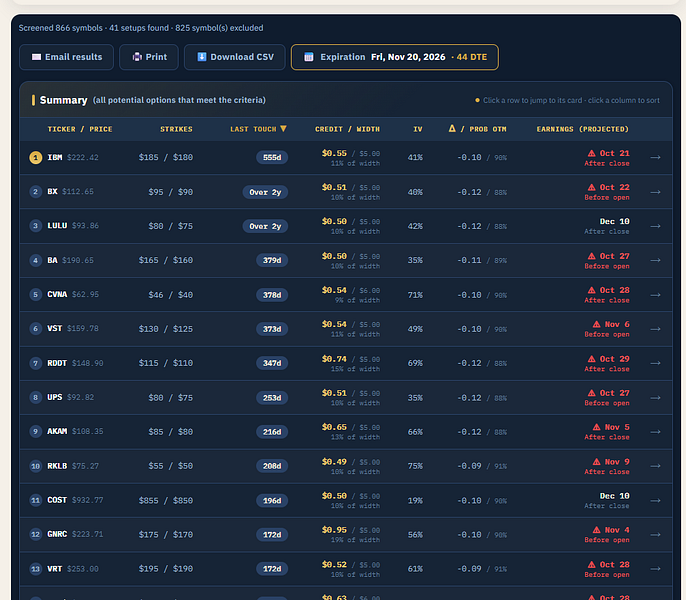Image resolution: width=686 pixels, height=600 pixels.
Task: Sort by Credit / Width column
Action: point(347,129)
